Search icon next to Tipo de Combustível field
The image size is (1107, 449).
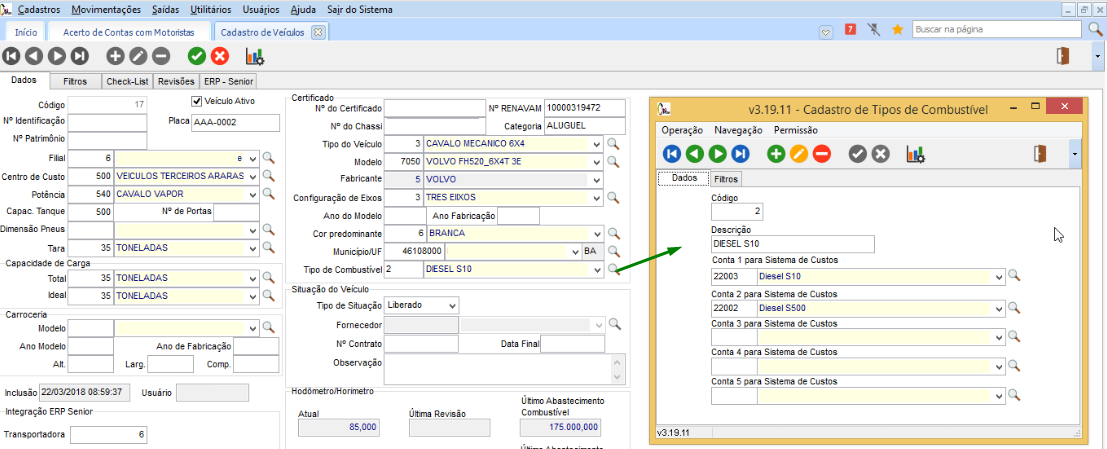pyautogui.click(x=614, y=269)
